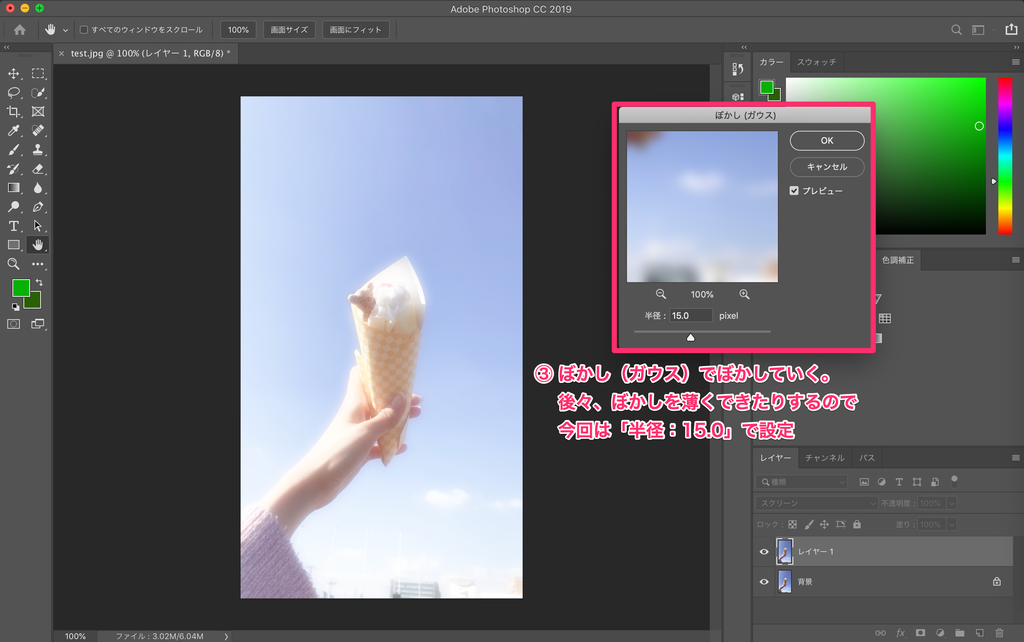
Task: Hide the 背景 layer with its eye icon
Action: pos(764,582)
